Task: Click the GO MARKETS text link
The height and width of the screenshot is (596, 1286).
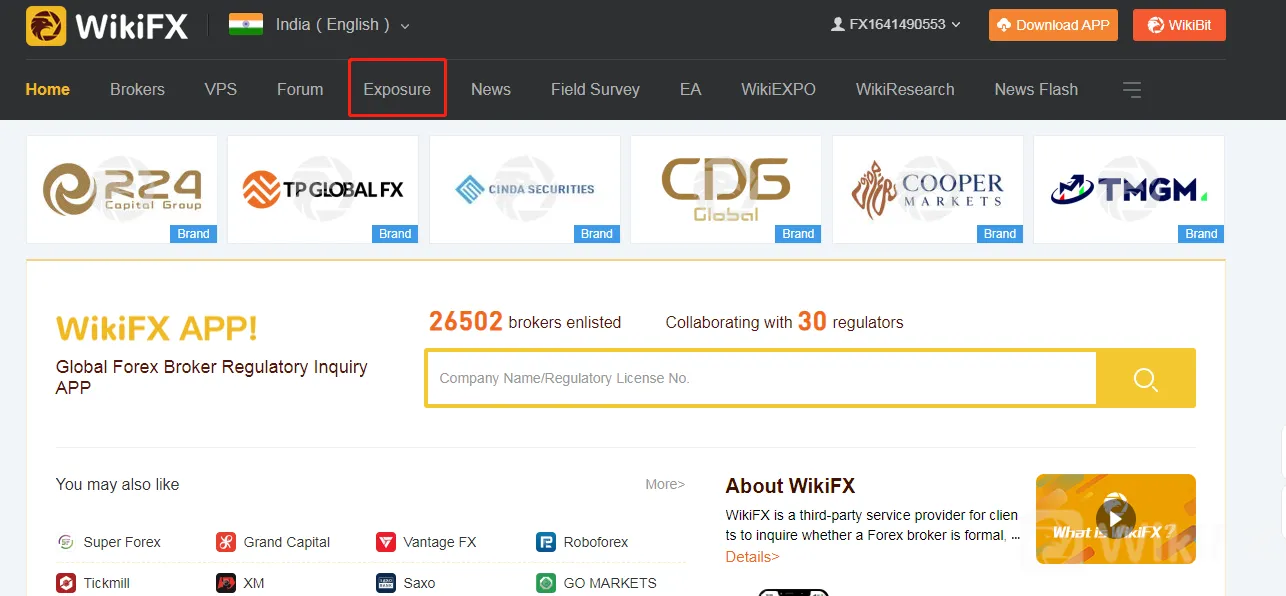Action: (610, 582)
